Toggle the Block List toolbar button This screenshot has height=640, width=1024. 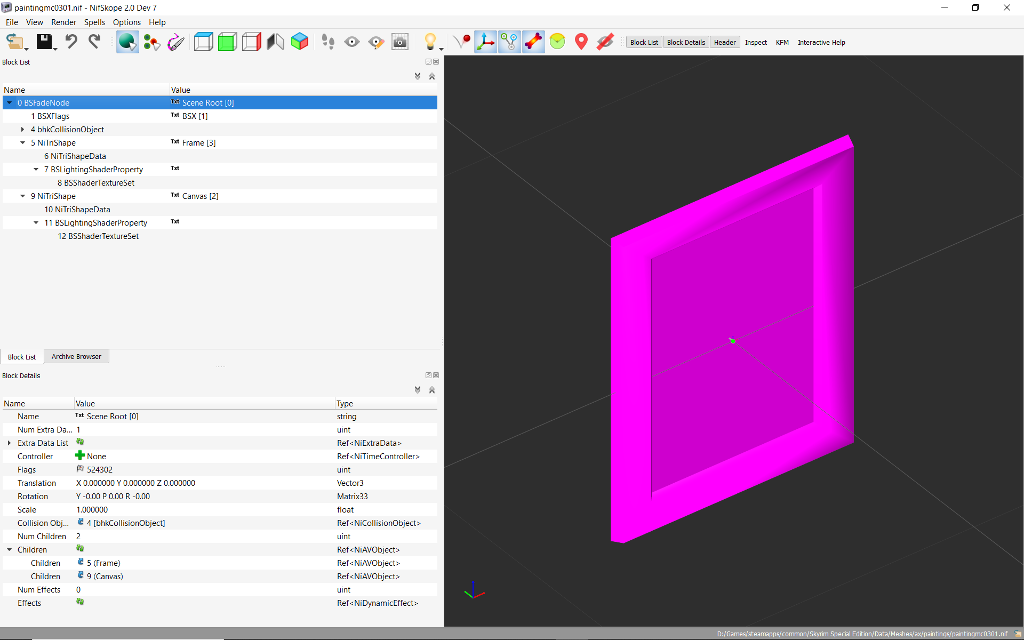click(644, 42)
